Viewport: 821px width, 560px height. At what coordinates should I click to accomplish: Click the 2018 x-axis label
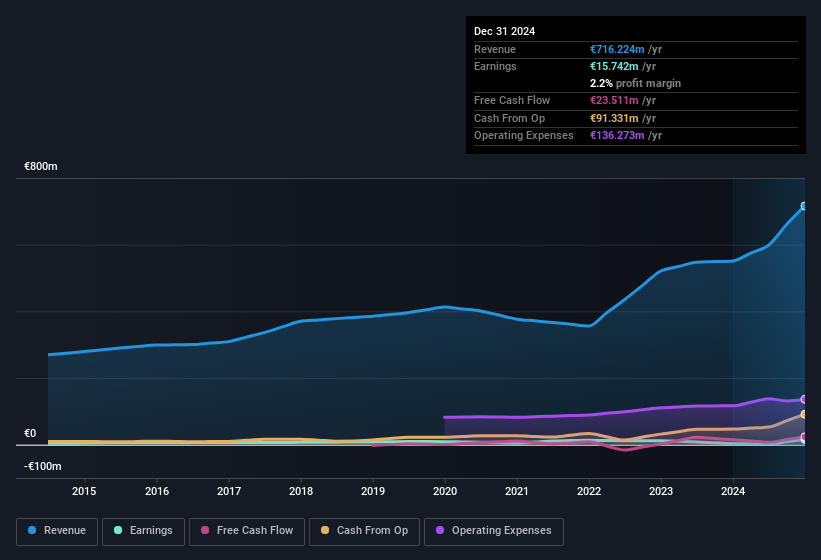(301, 491)
